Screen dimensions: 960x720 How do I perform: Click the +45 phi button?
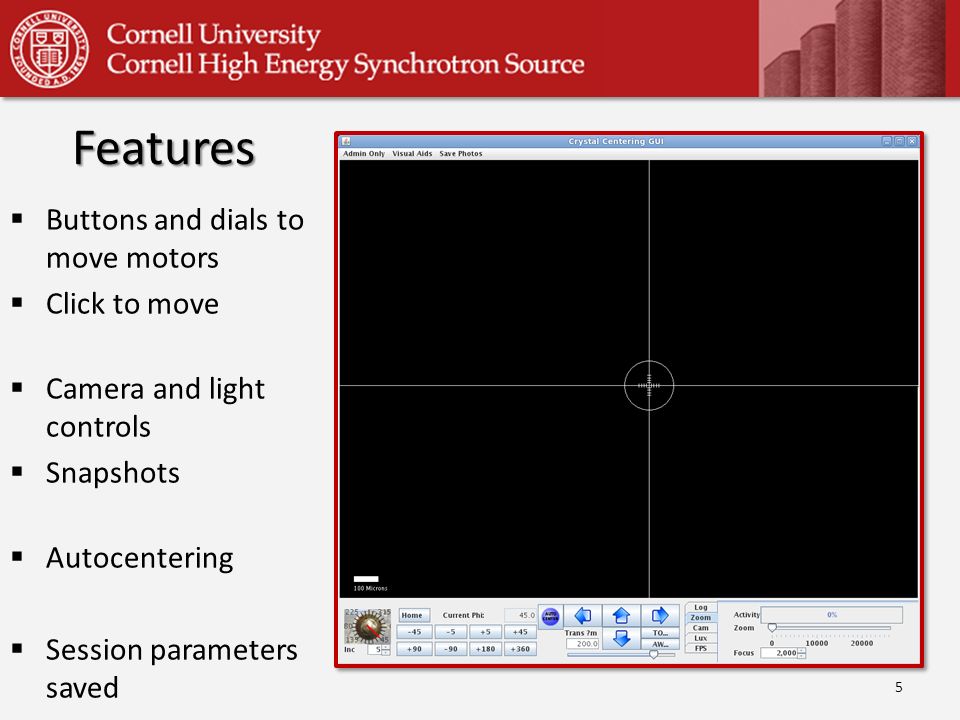520,632
